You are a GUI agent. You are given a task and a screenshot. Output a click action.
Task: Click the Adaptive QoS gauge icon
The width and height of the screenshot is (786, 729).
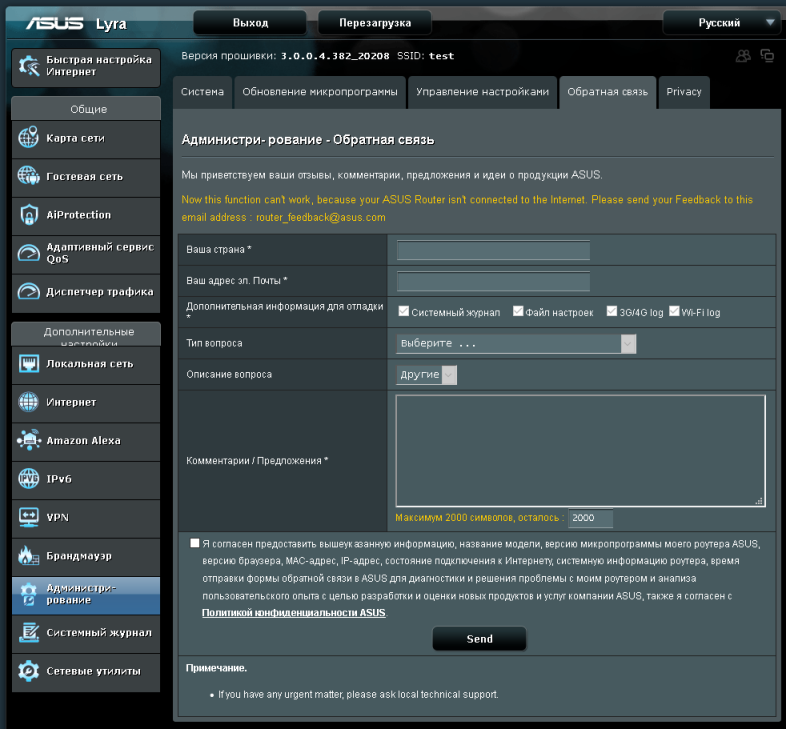pos(29,253)
